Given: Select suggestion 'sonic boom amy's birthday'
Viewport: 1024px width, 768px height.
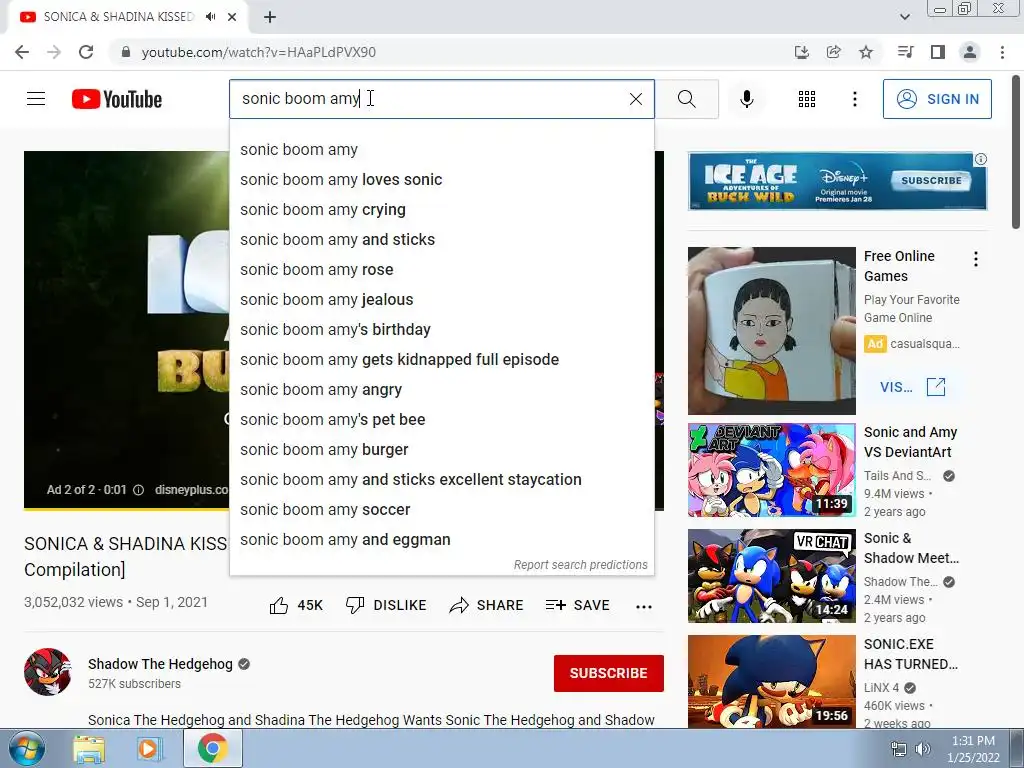Looking at the screenshot, I should [441, 330].
